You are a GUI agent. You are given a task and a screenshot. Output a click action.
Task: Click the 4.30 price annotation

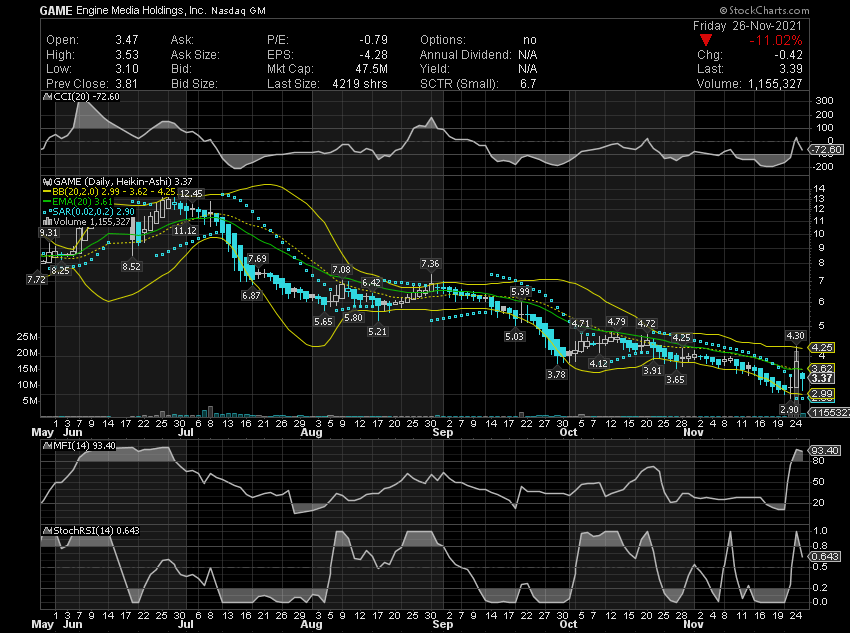click(x=795, y=335)
